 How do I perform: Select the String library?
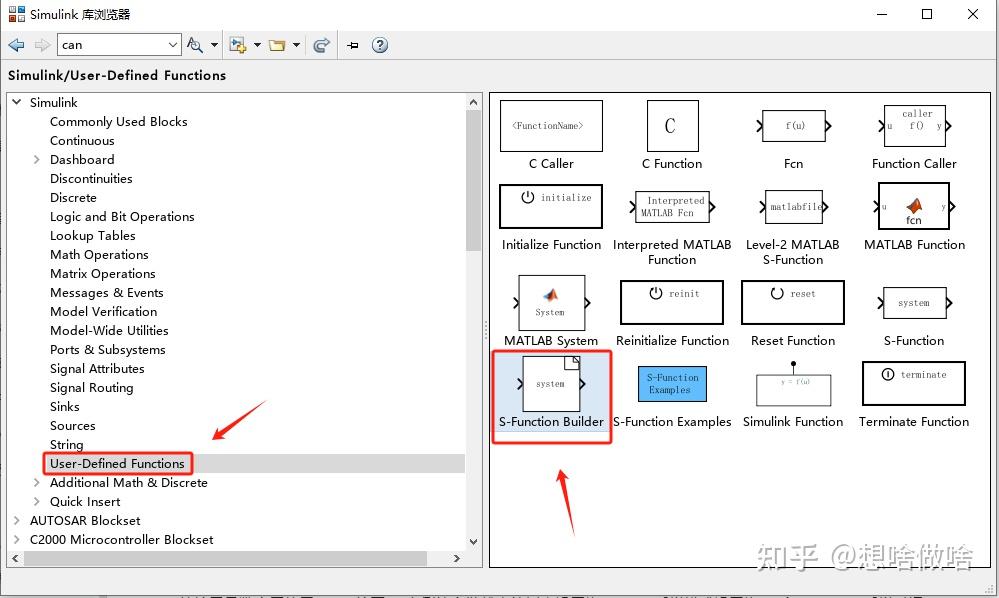(67, 445)
